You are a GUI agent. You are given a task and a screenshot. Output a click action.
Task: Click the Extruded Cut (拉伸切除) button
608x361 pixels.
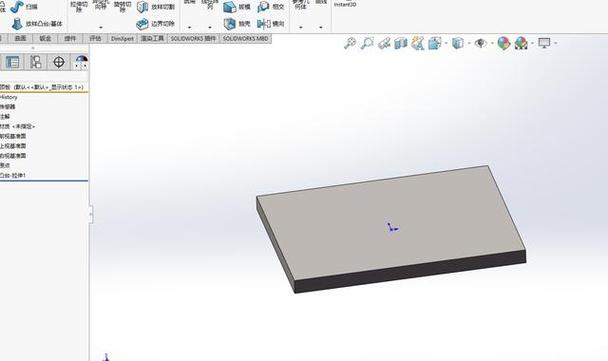point(79,6)
